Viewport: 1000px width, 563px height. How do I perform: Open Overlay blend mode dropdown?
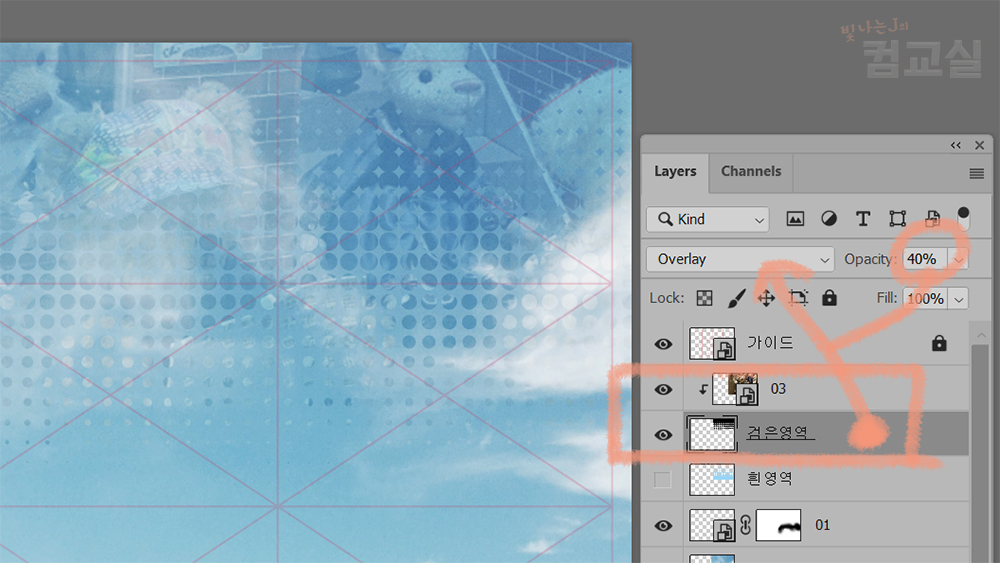pos(740,260)
